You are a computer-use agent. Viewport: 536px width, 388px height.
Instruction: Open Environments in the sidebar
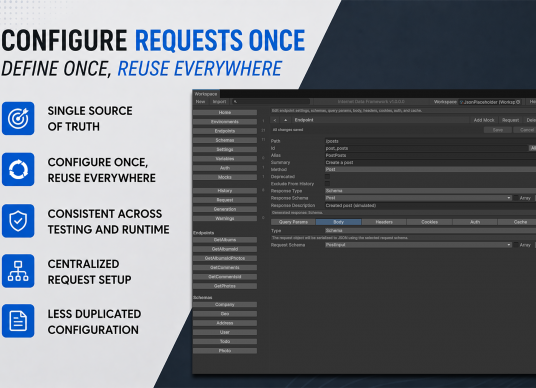[225, 122]
